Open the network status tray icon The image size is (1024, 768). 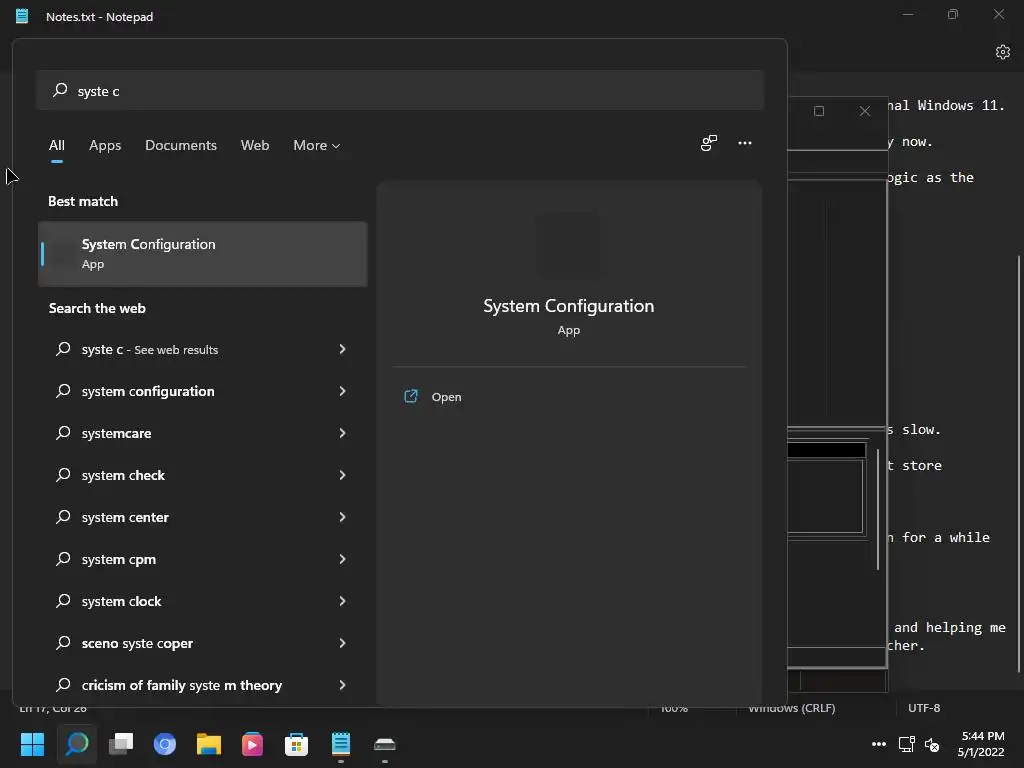pyautogui.click(x=906, y=744)
